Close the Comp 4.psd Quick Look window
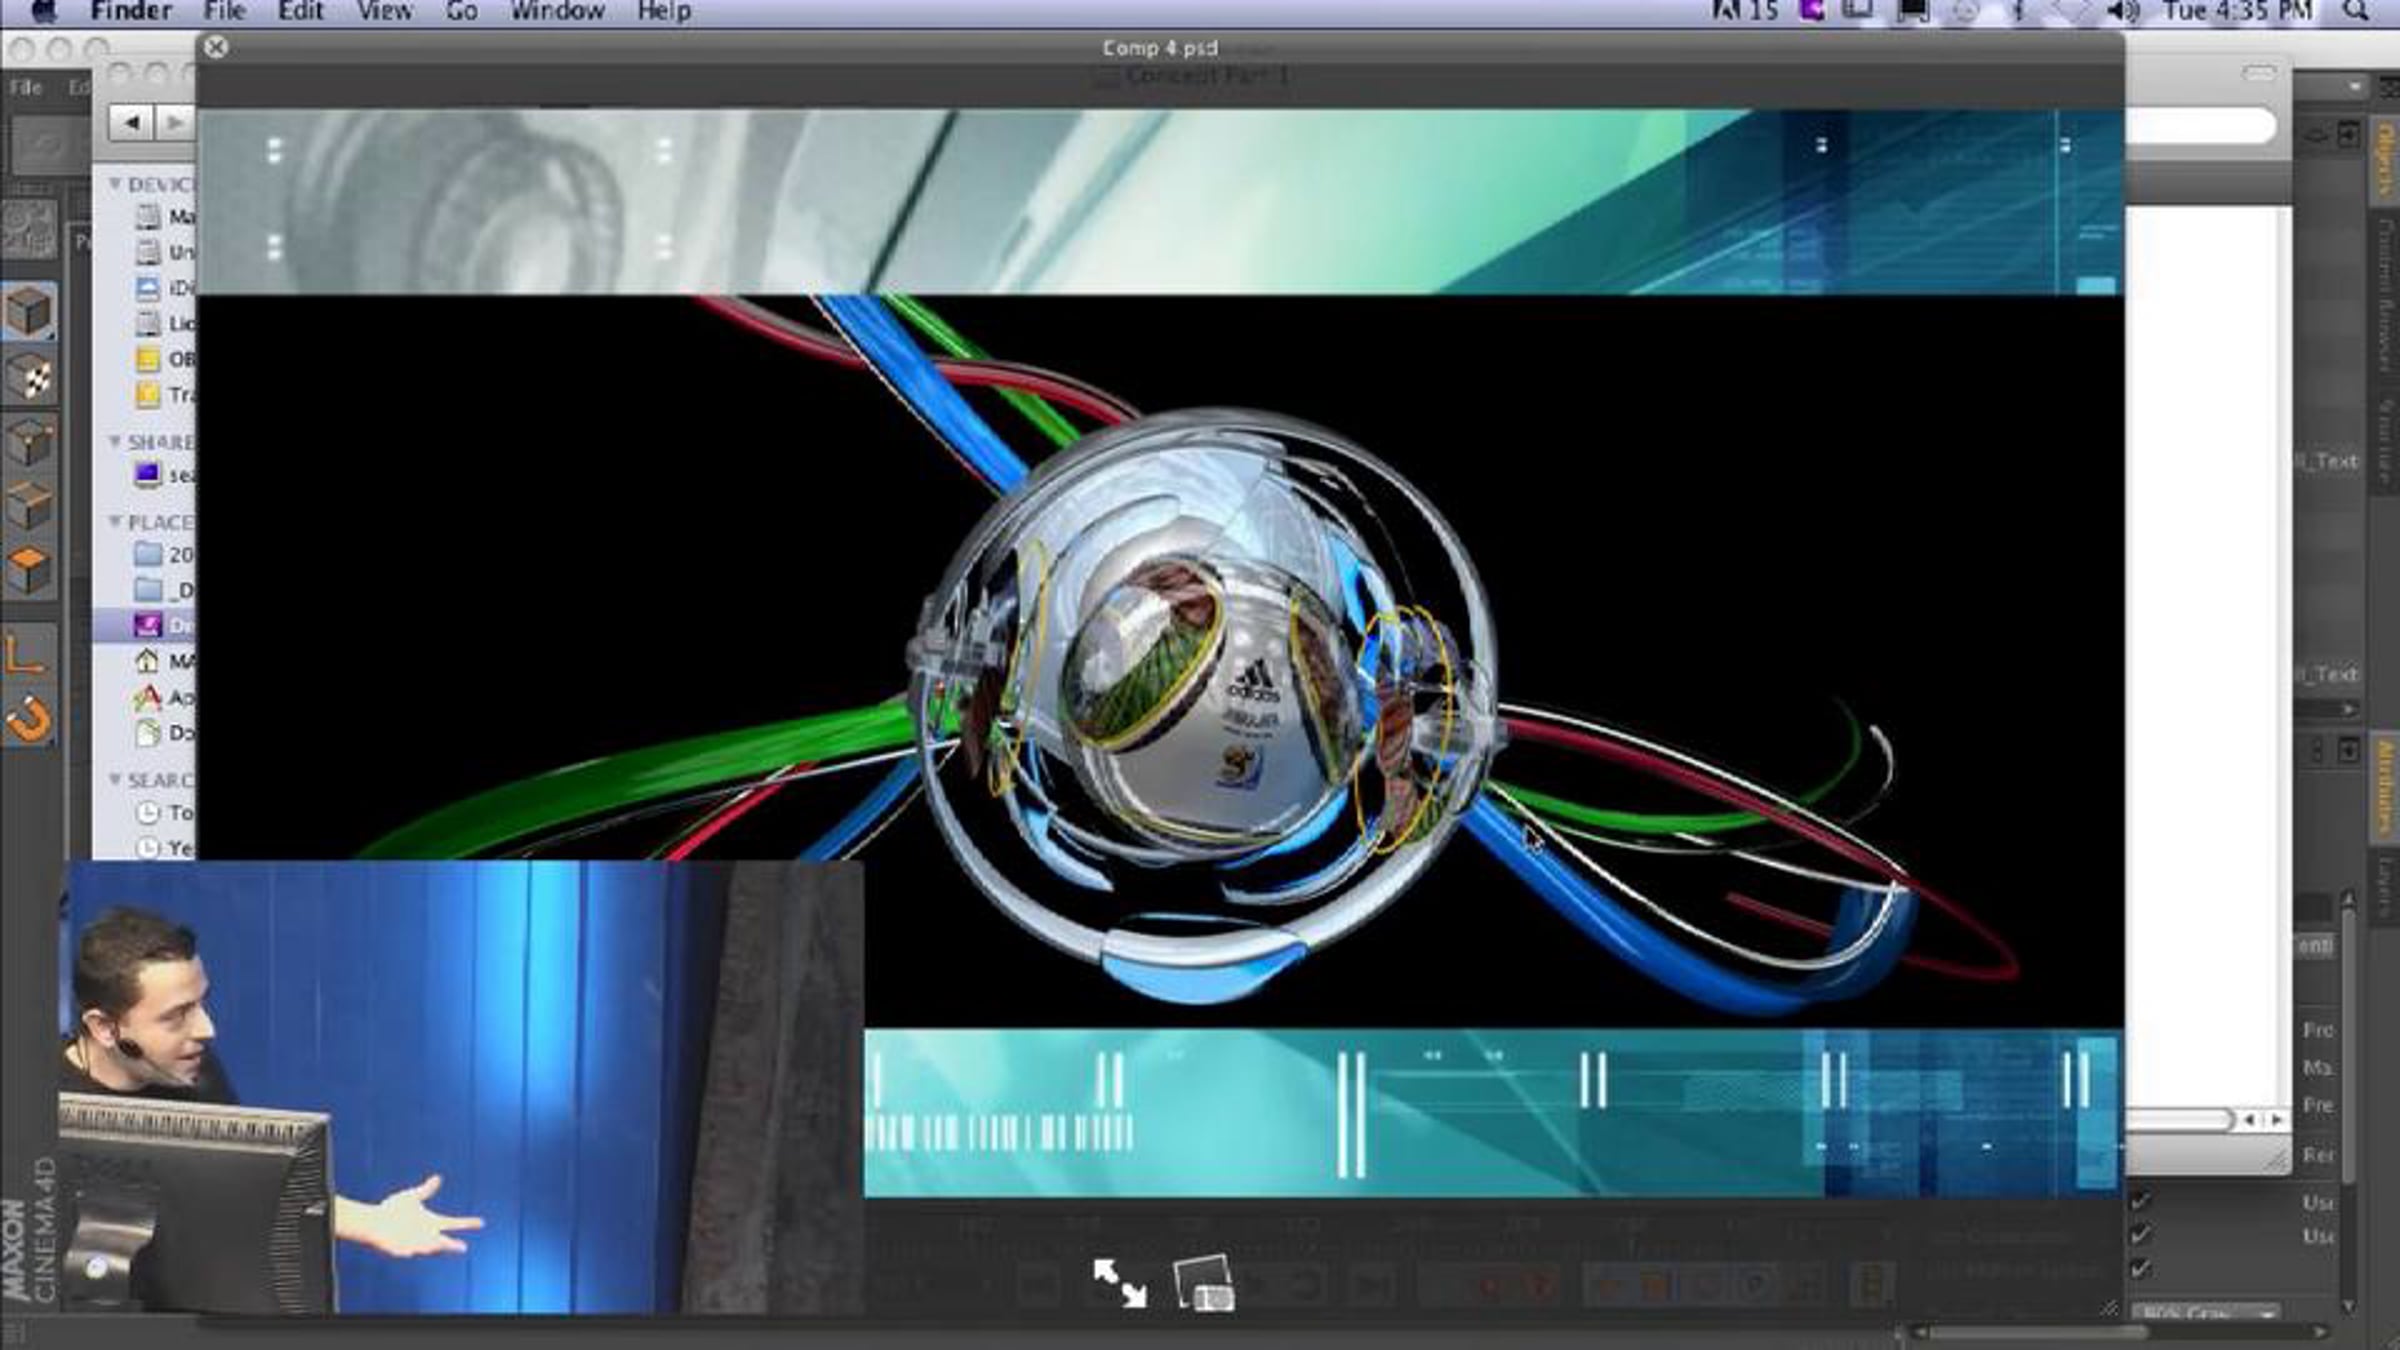 (x=215, y=47)
